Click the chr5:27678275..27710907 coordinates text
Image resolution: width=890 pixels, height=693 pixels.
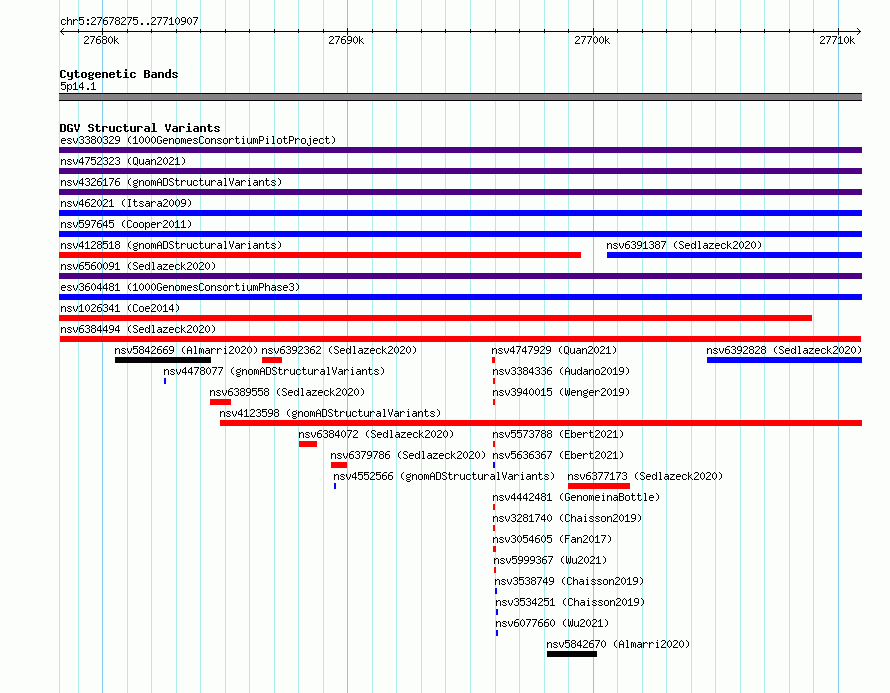point(129,22)
